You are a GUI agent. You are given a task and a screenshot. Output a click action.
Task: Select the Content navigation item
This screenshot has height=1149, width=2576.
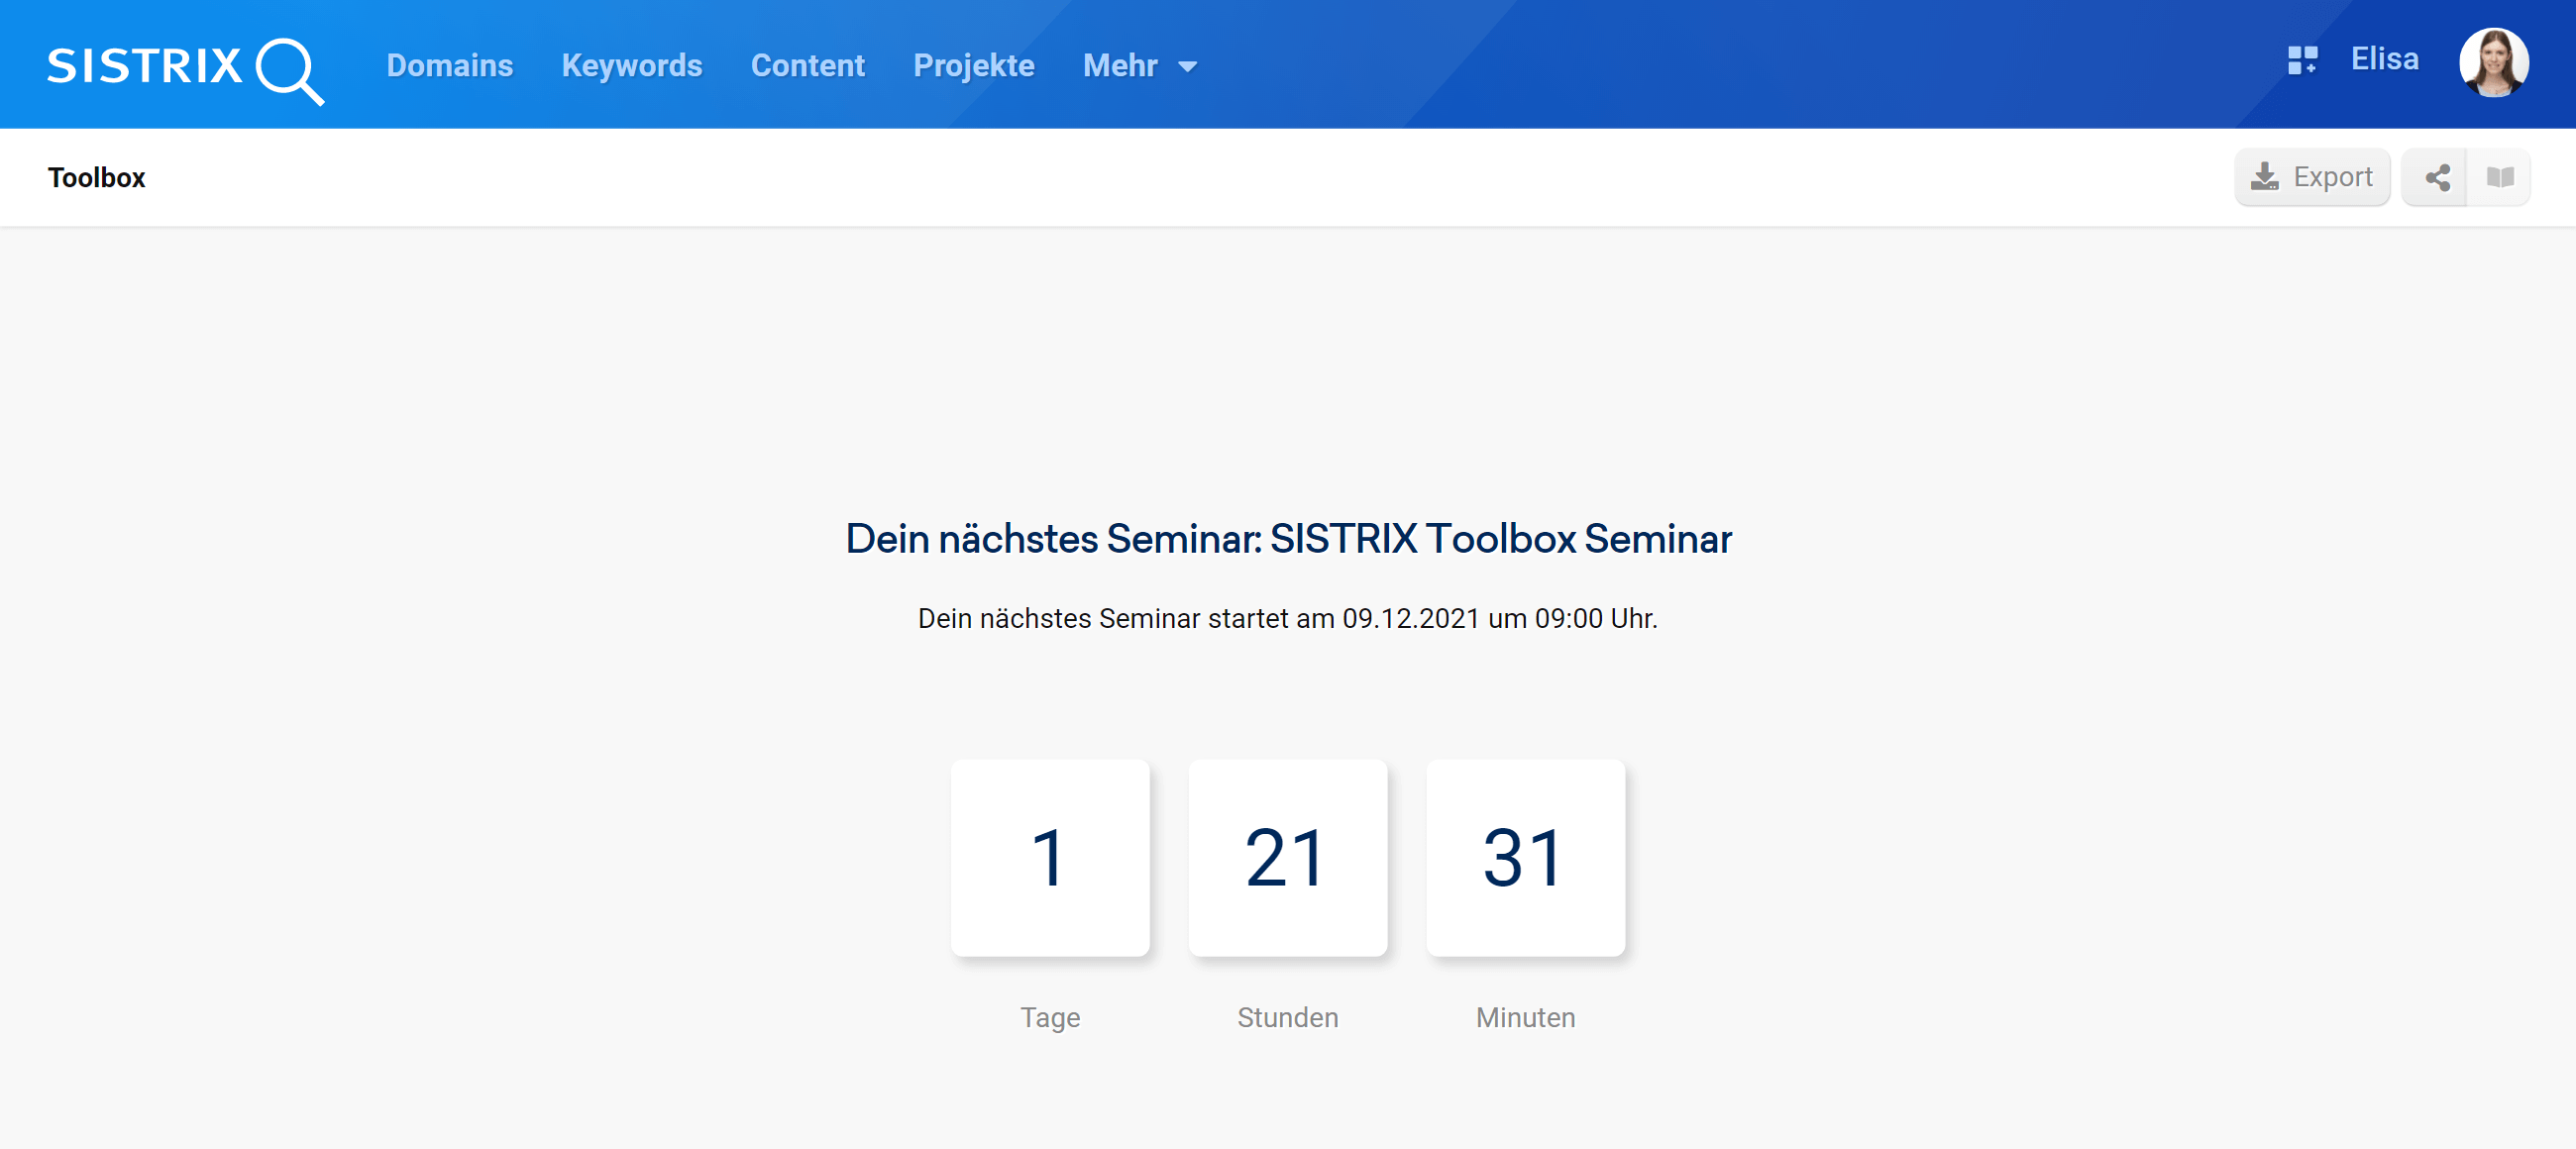tap(807, 66)
